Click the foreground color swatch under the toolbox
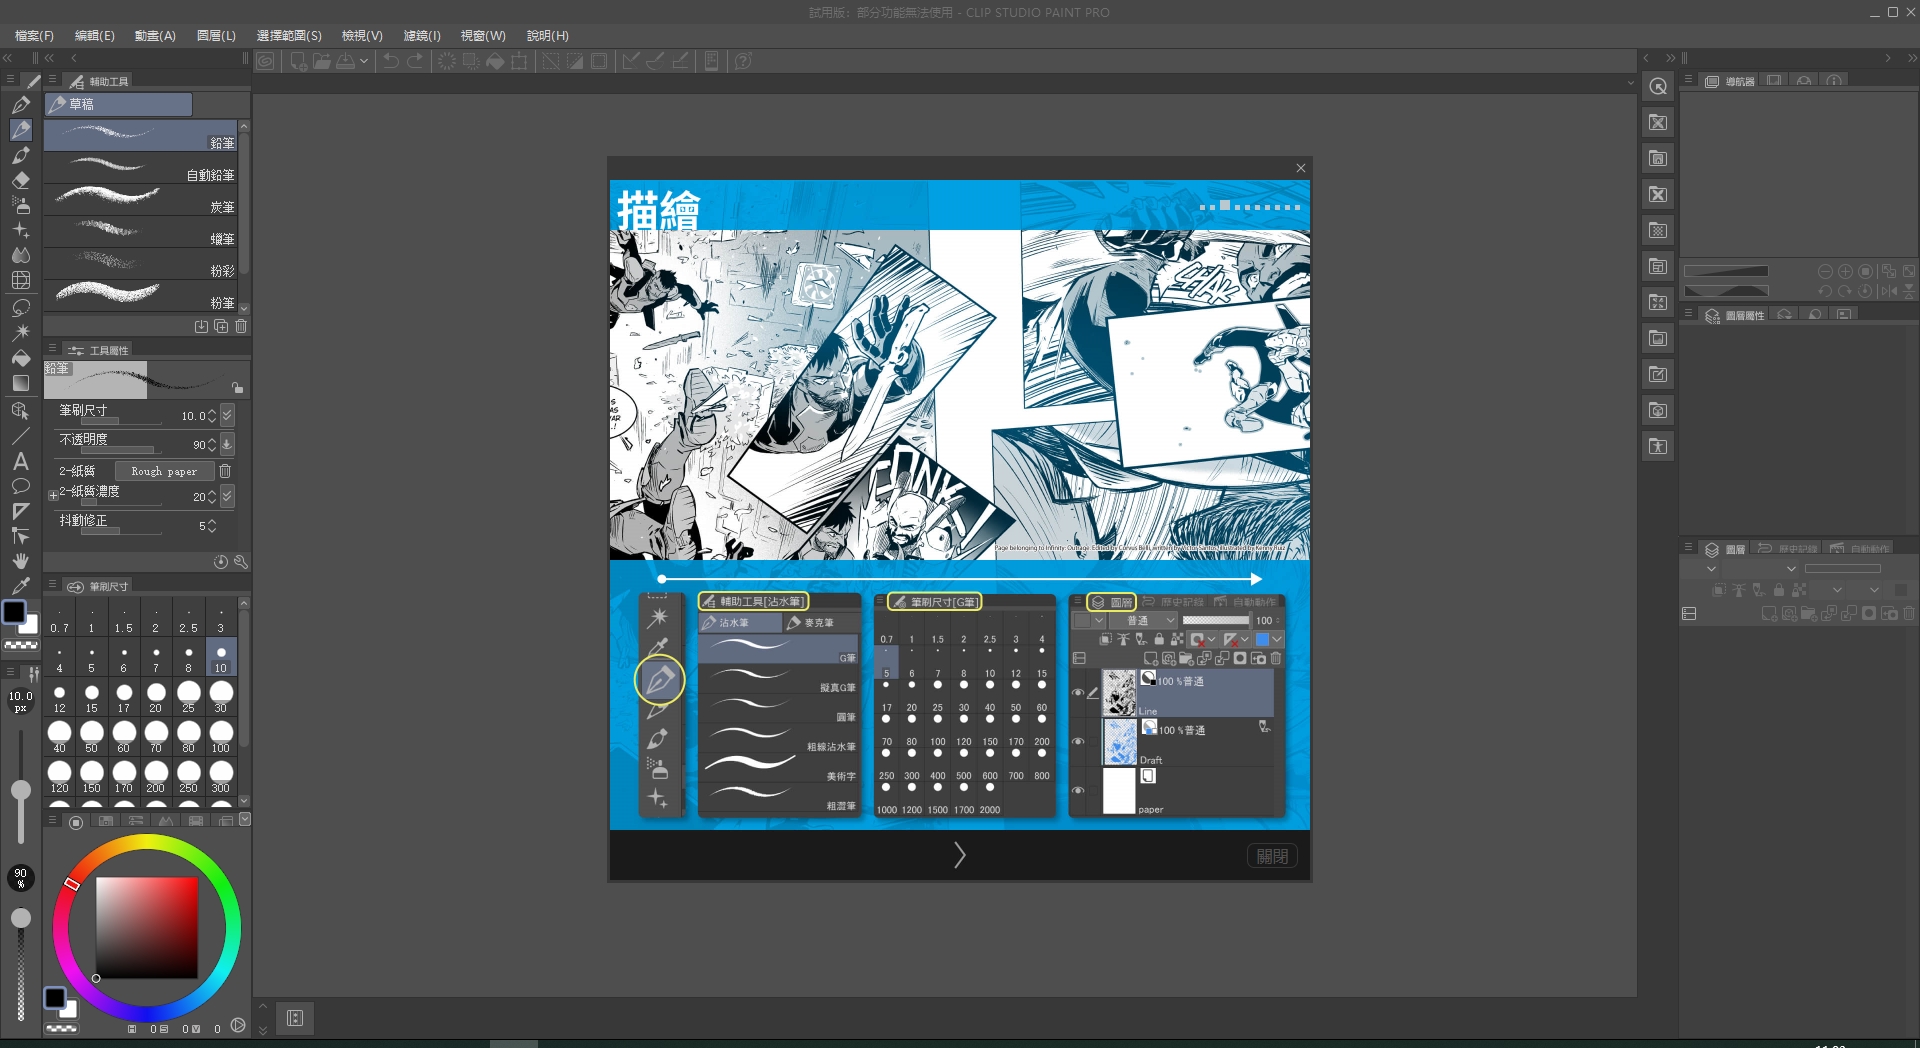The width and height of the screenshot is (1920, 1048). click(x=14, y=612)
